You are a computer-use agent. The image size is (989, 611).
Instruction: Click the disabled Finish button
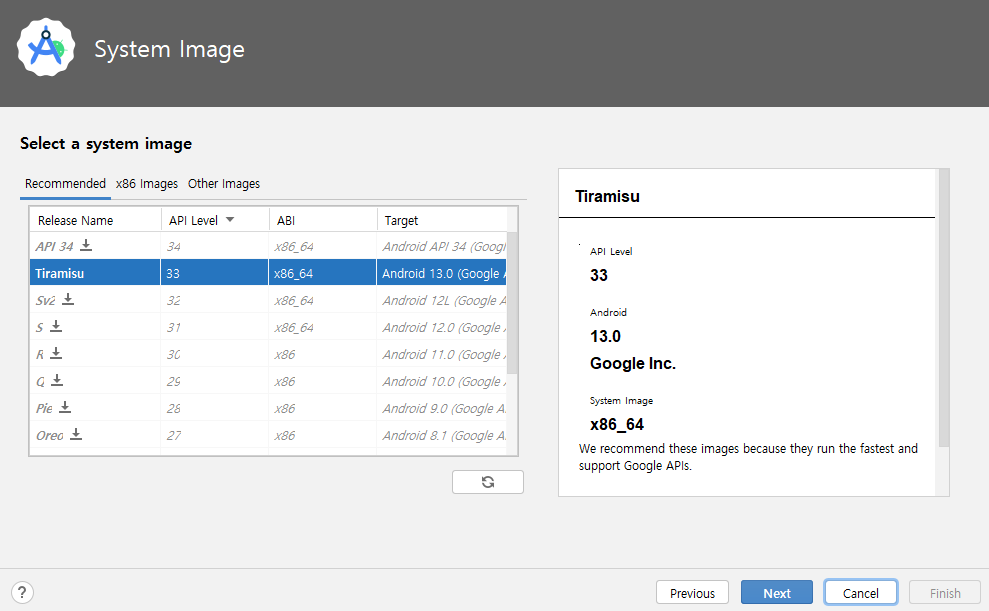click(945, 593)
